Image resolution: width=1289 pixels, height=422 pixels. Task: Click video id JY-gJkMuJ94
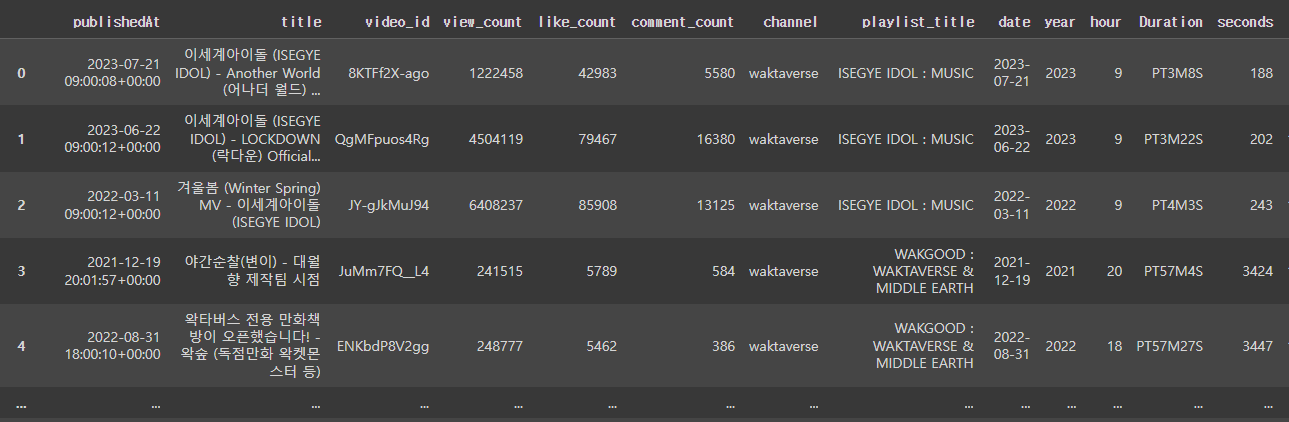tap(388, 205)
